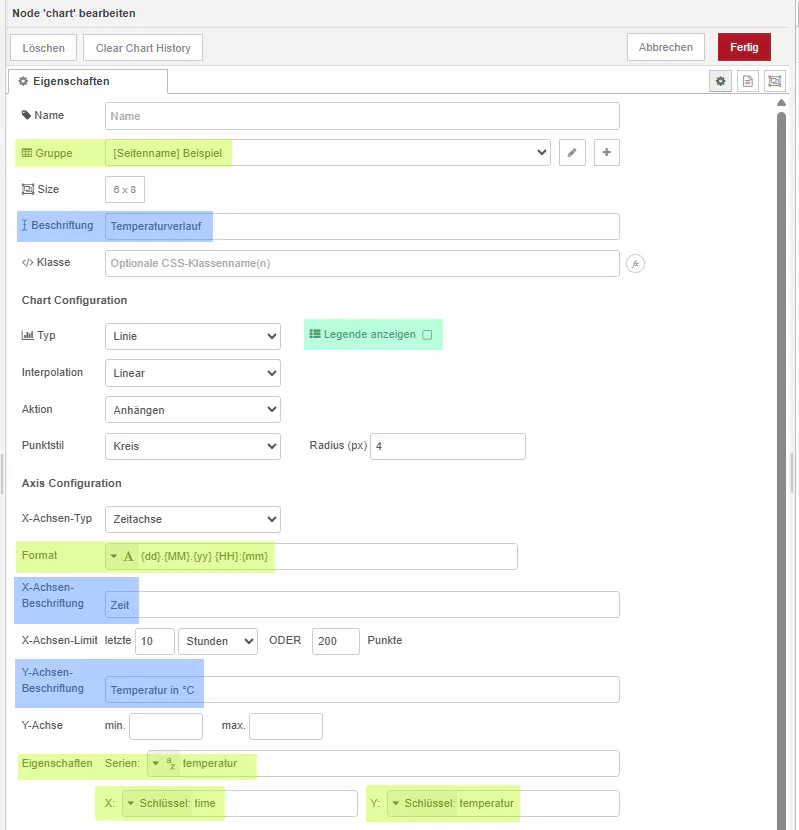Click the Fertig button

tap(744, 47)
